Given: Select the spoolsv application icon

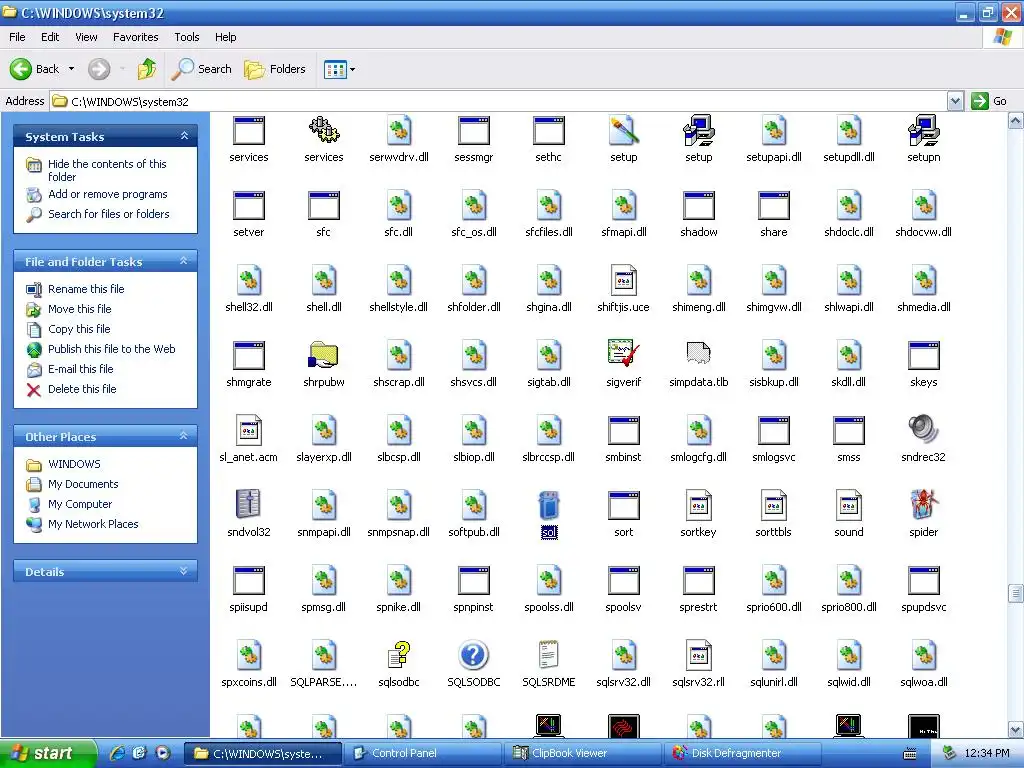Looking at the screenshot, I should [x=624, y=581].
